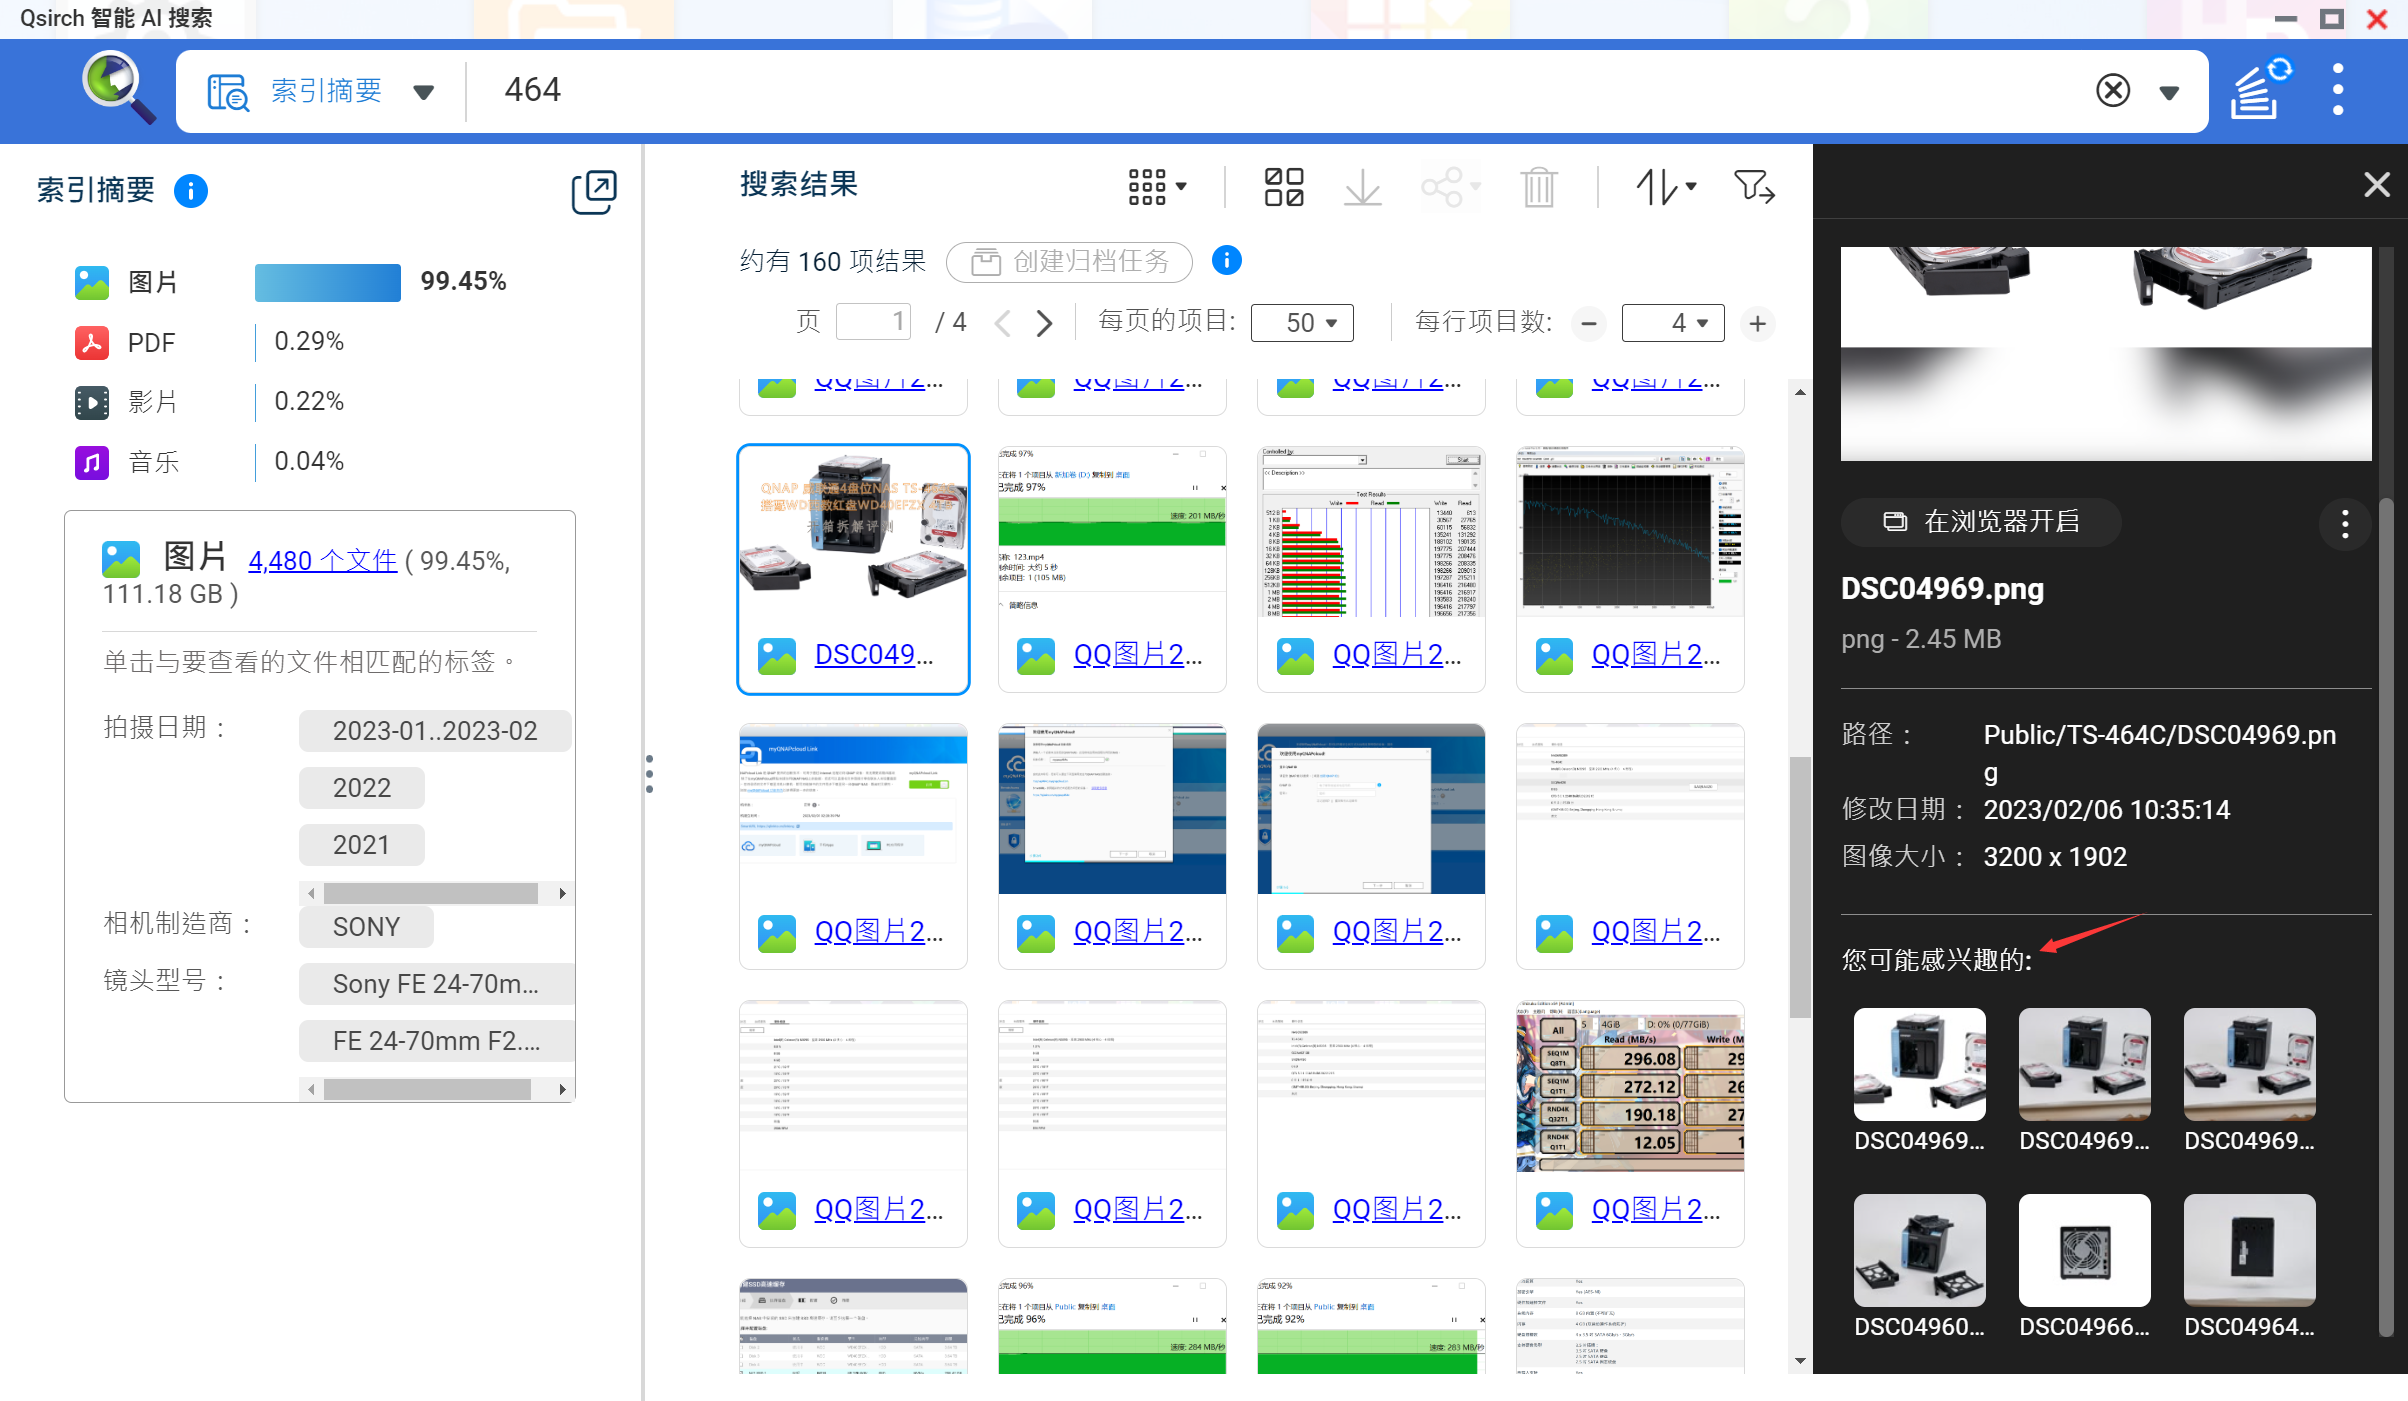The width and height of the screenshot is (2408, 1401).
Task: Increase items per row with plus
Action: (1757, 323)
